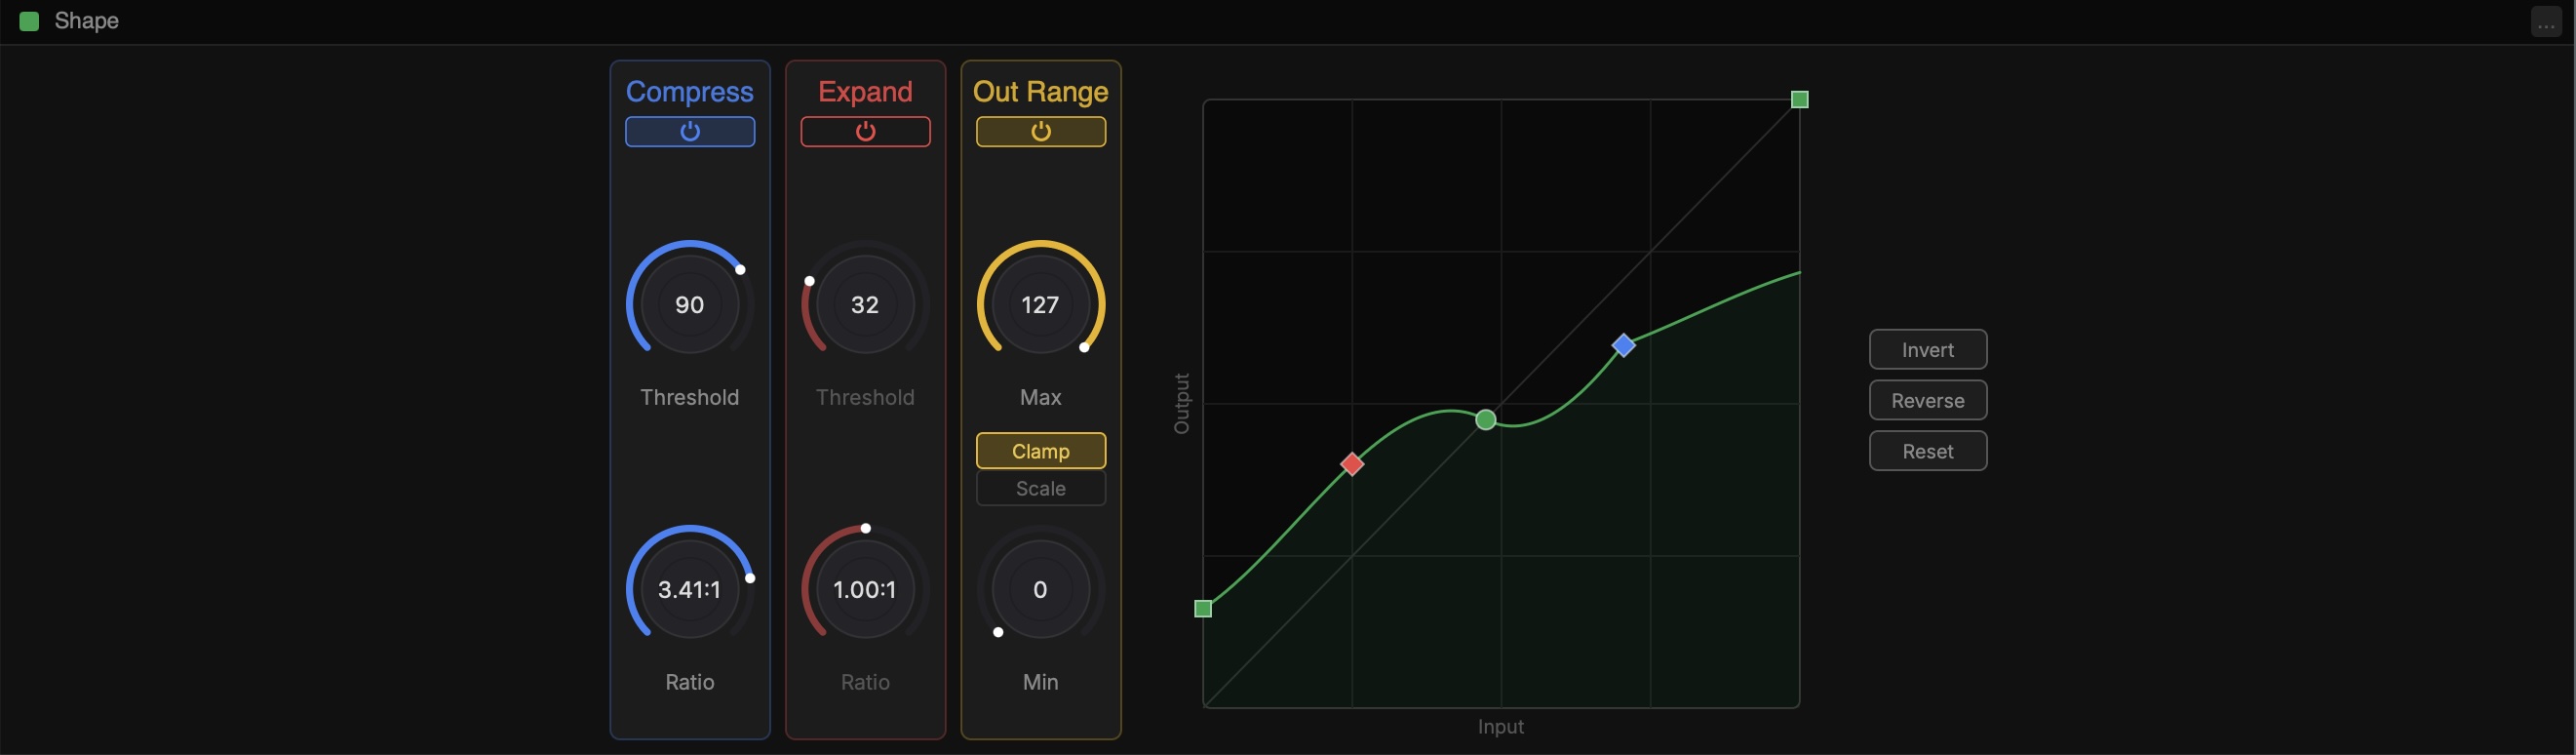
Task: Click the Compress Threshold knob showing 90
Action: [x=690, y=304]
